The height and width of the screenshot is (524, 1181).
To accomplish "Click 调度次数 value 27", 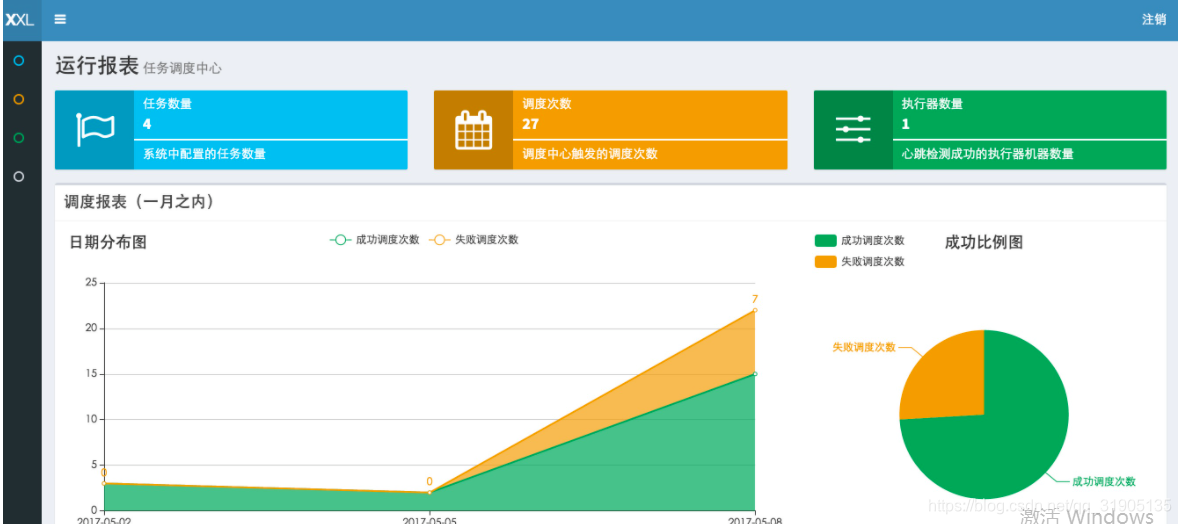I will point(530,124).
